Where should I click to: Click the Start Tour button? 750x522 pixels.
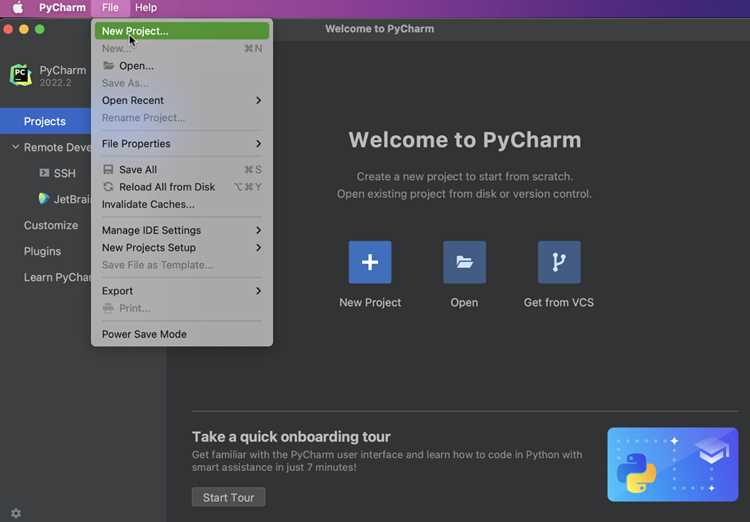click(228, 497)
